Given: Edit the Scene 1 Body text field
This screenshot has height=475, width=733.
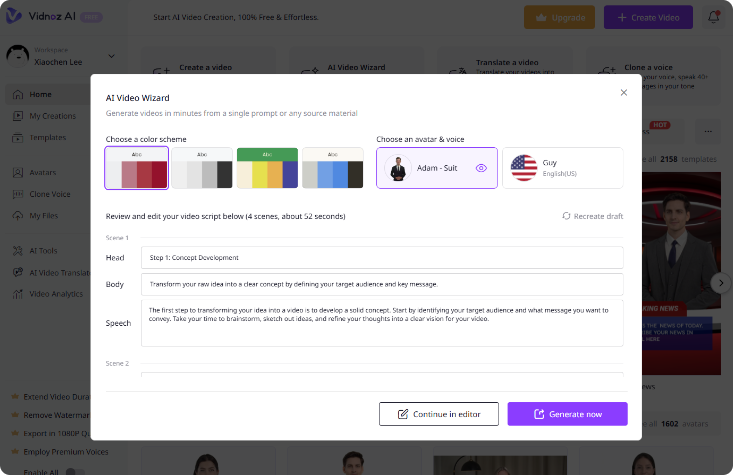Looking at the screenshot, I should [x=382, y=284].
